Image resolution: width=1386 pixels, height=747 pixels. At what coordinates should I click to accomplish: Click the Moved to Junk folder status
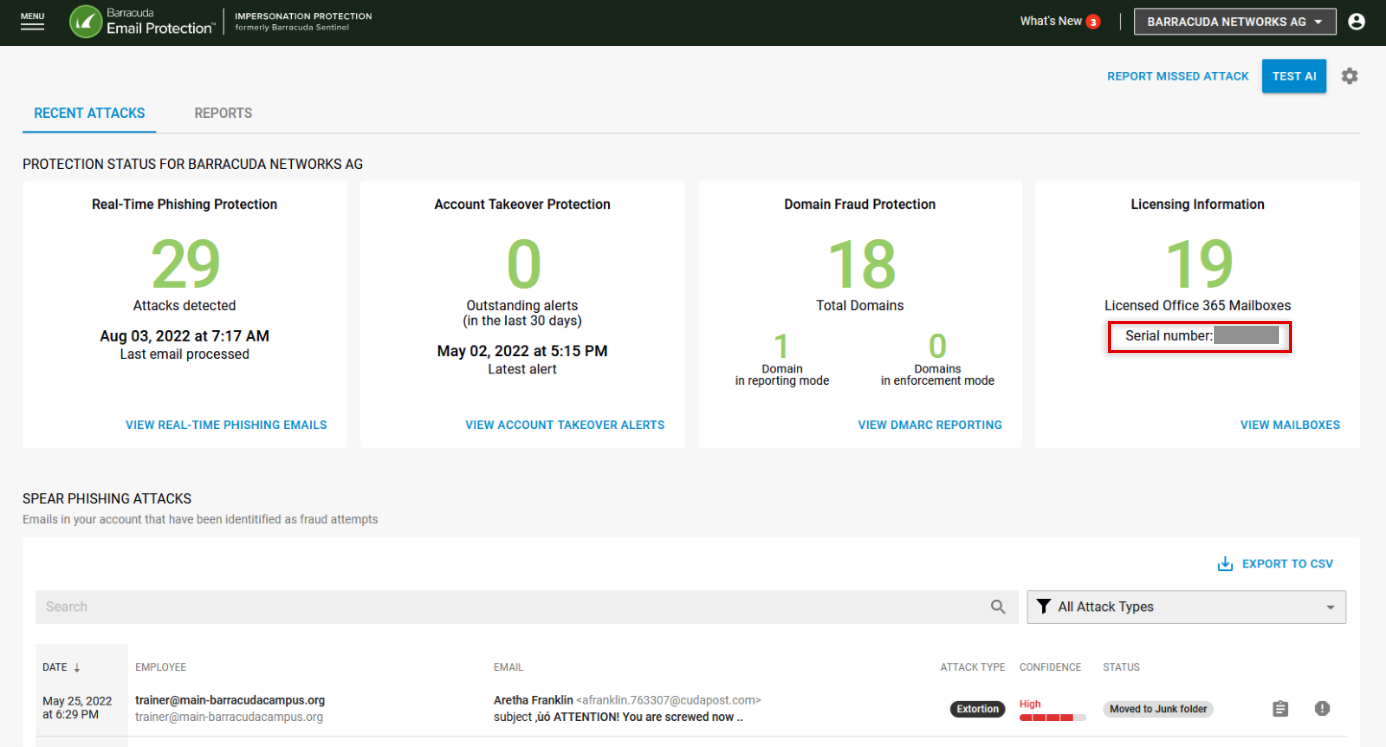1159,709
